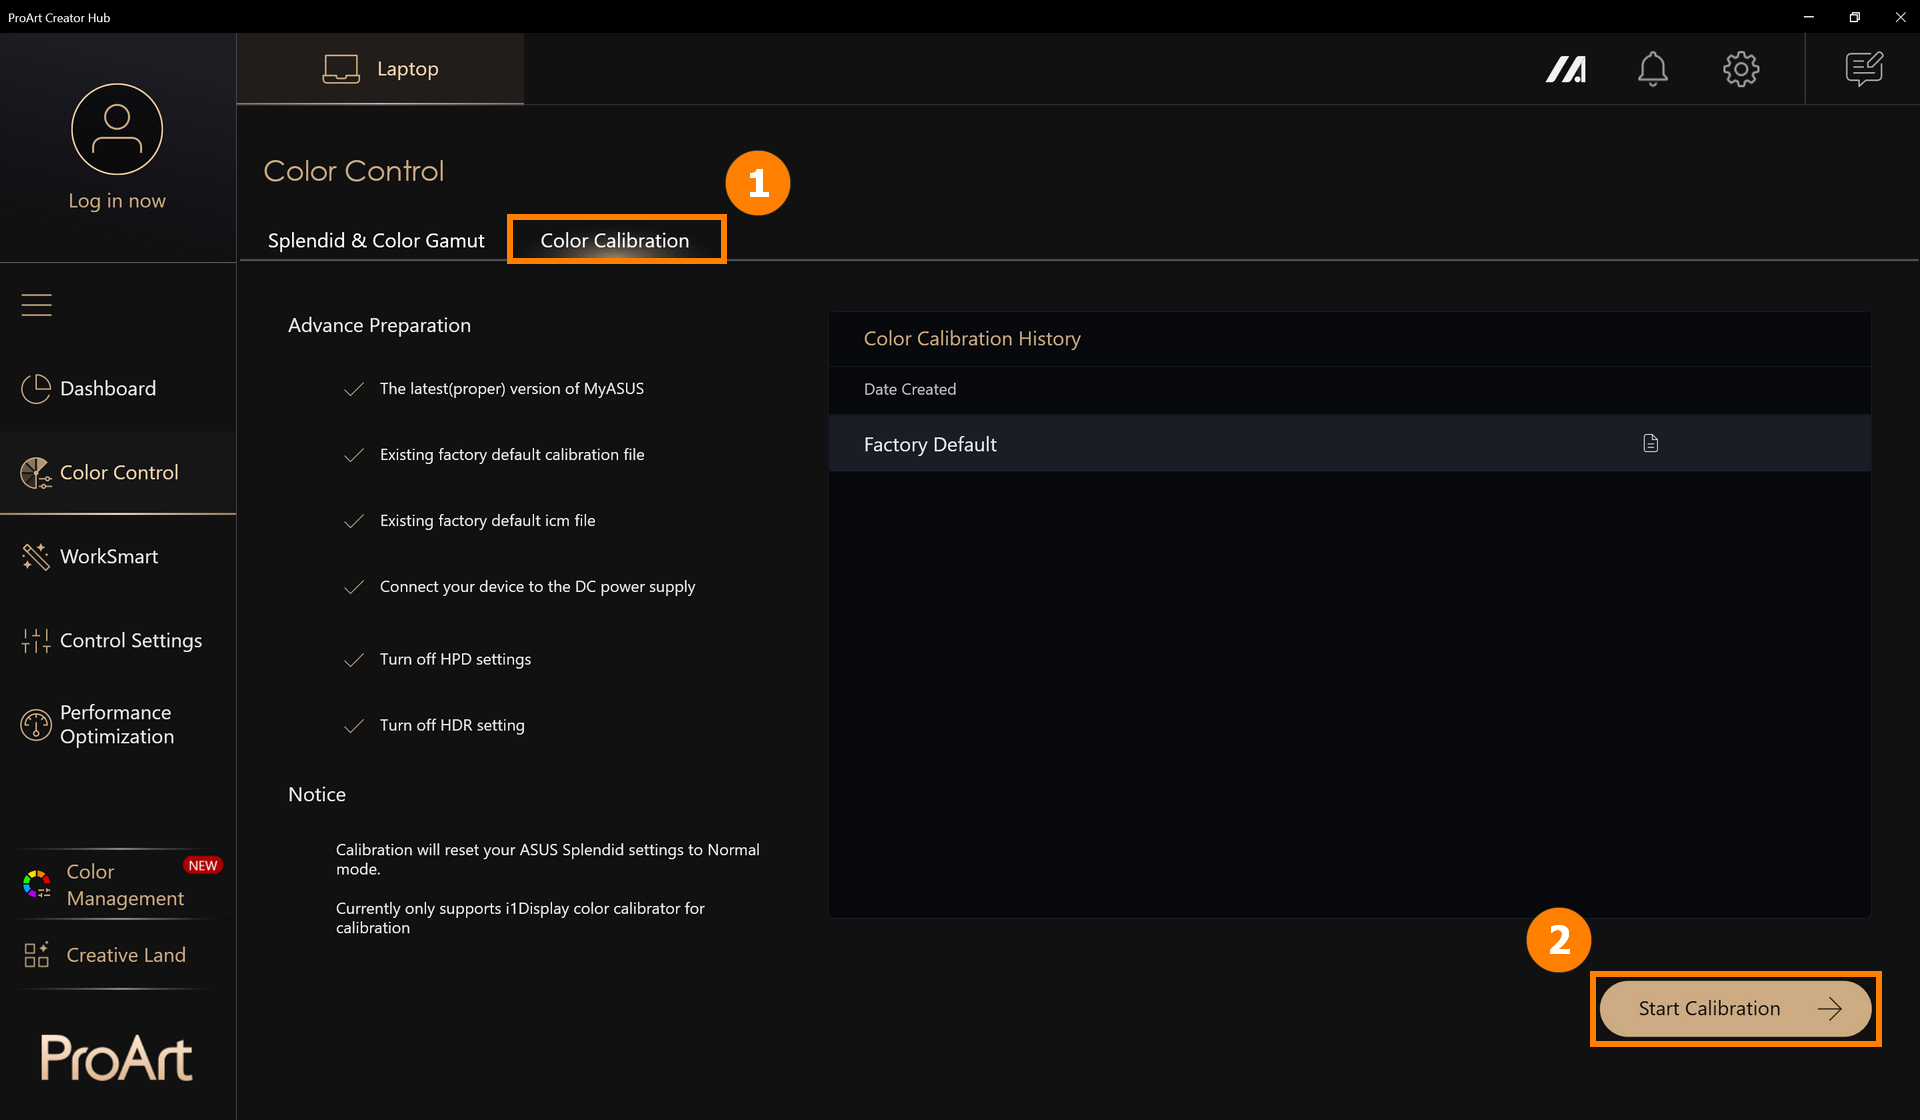
Task: Click the factory default calibration file checkmark
Action: tap(354, 455)
